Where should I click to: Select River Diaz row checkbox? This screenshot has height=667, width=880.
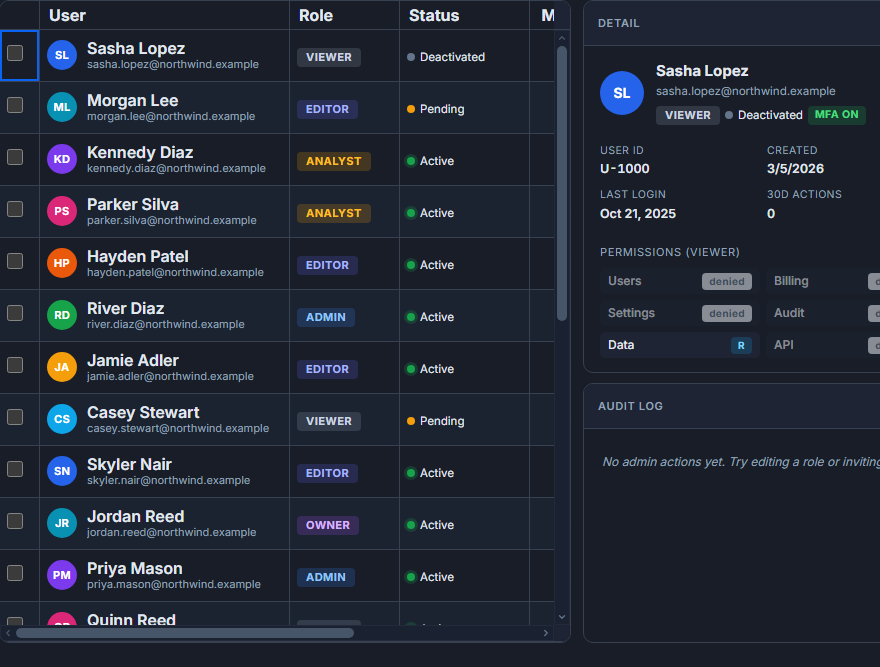(x=15, y=313)
